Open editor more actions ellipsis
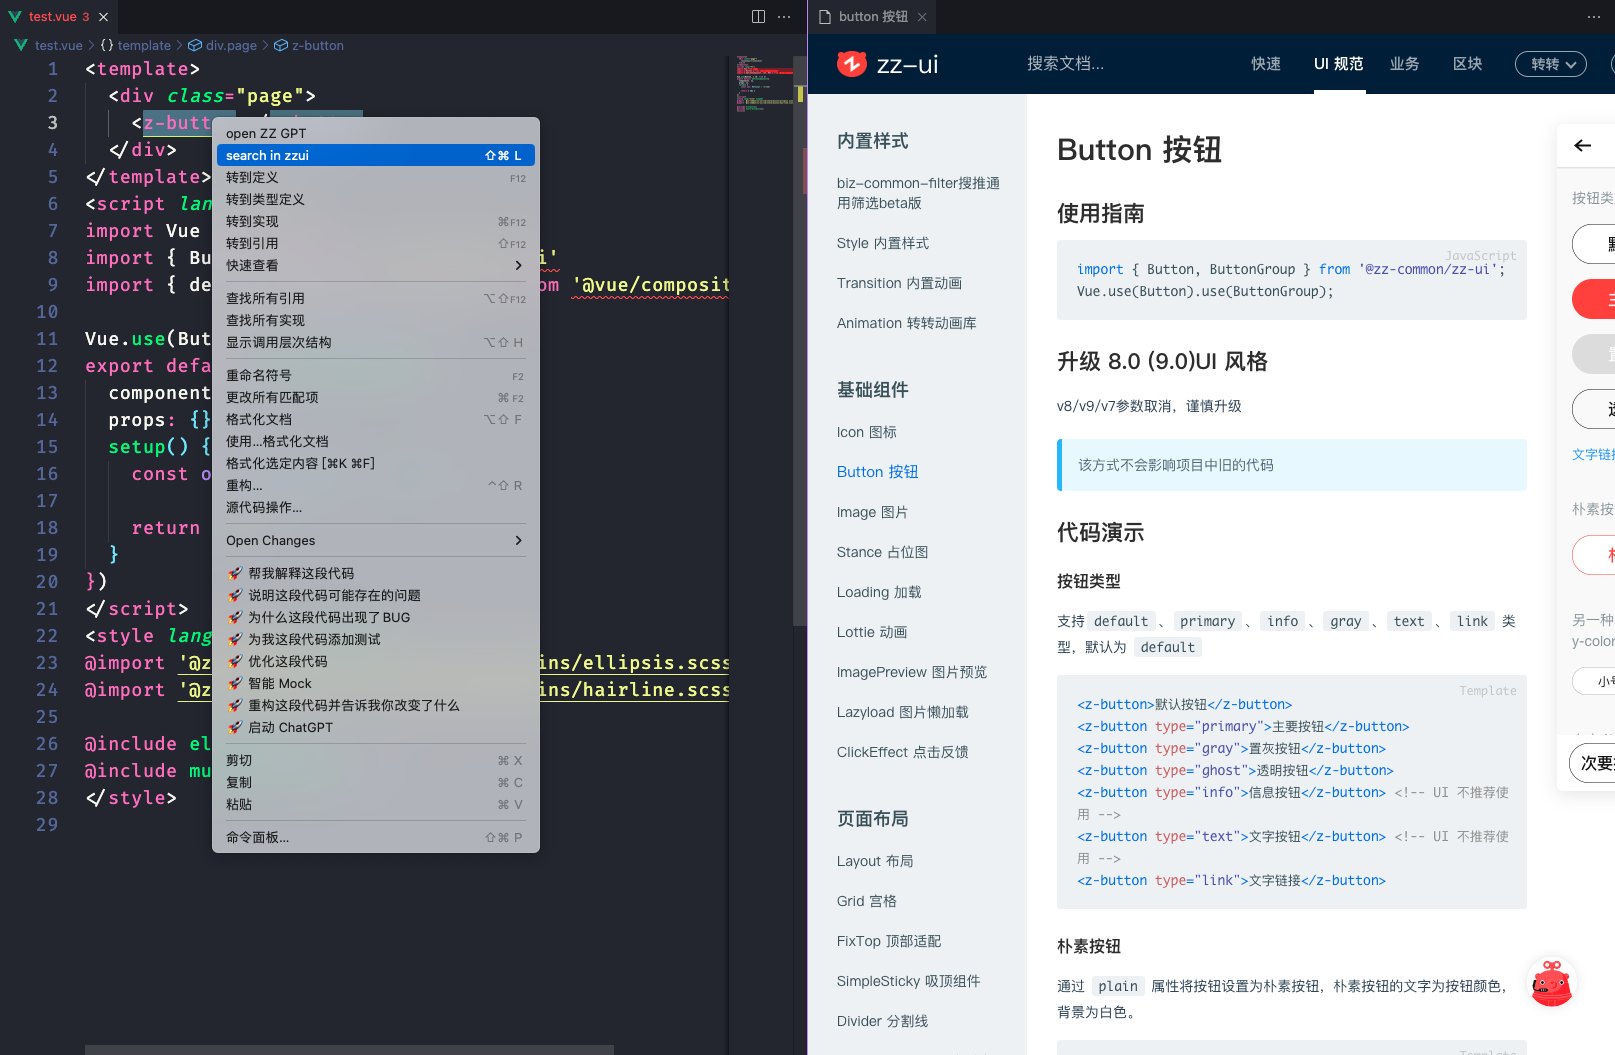Viewport: 1615px width, 1055px height. click(x=785, y=17)
